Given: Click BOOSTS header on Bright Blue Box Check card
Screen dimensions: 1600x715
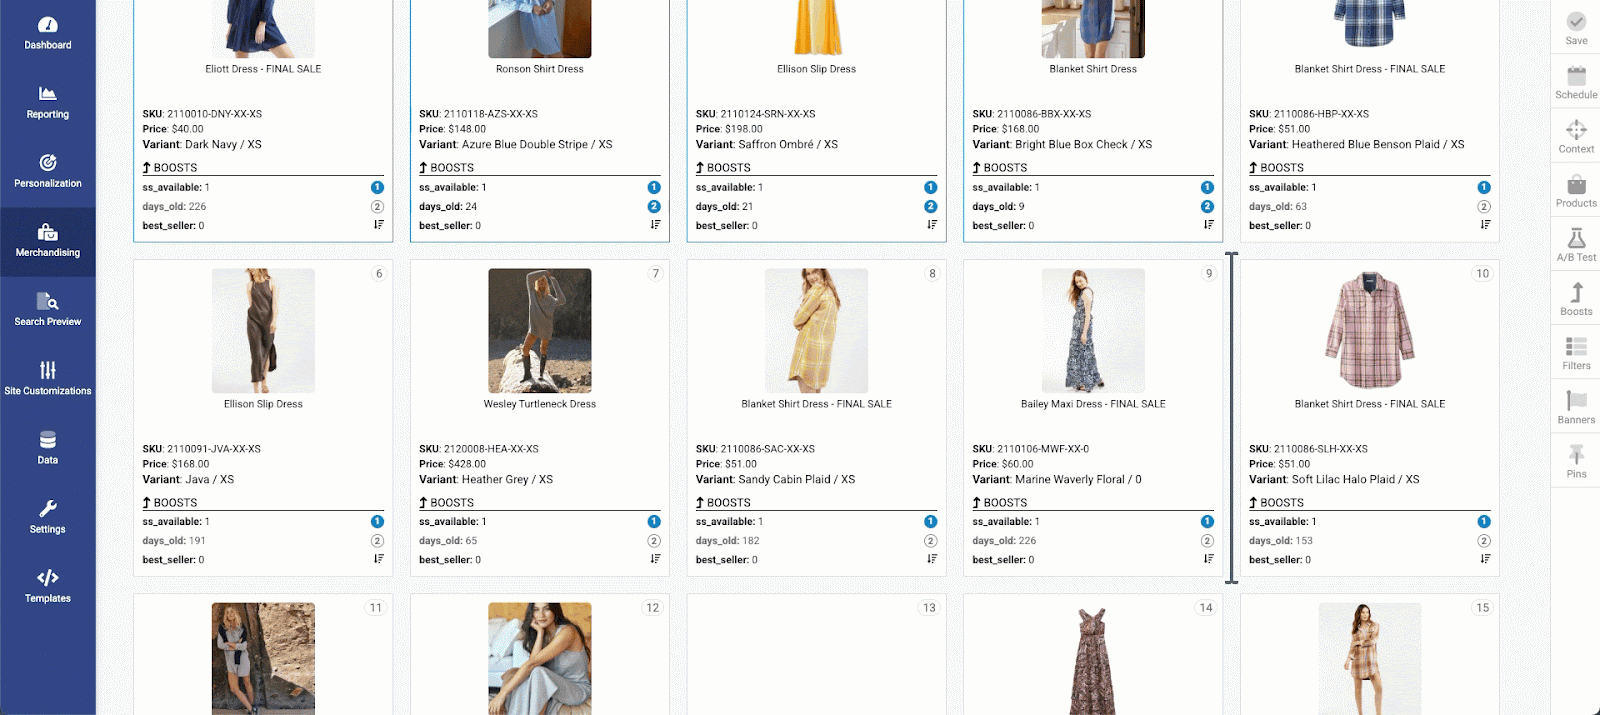Looking at the screenshot, I should coord(1000,168).
